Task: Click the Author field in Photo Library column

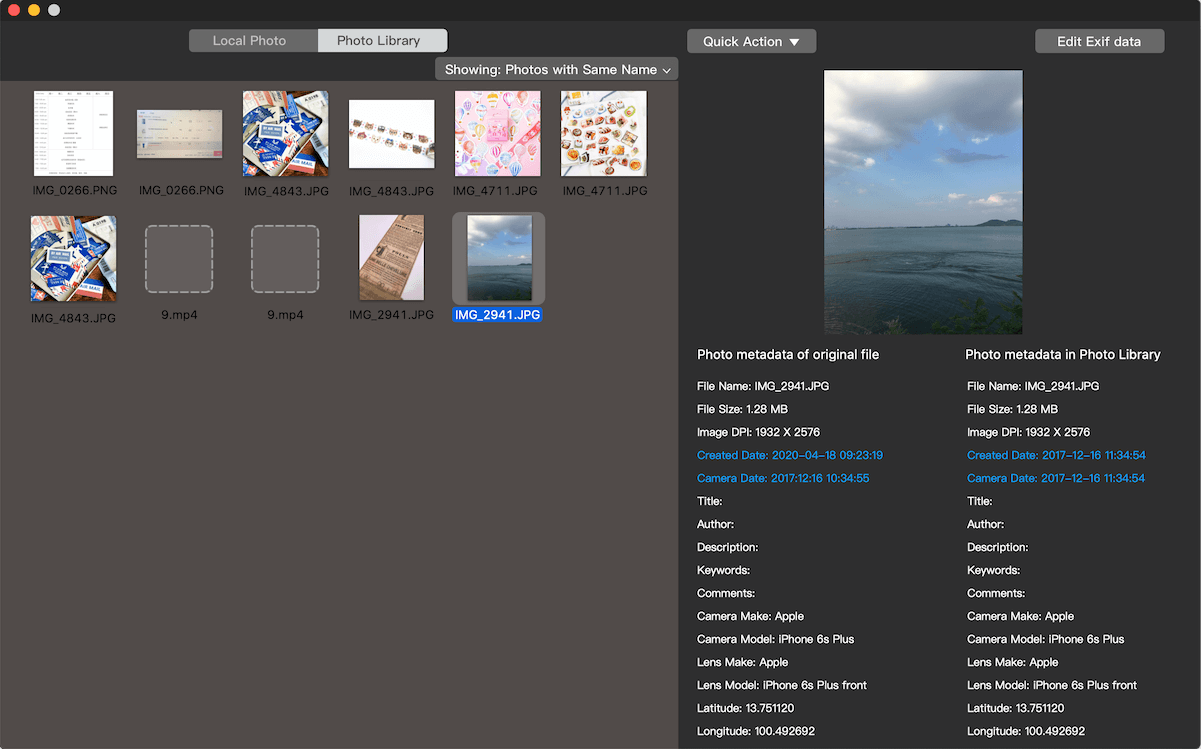Action: click(x=986, y=524)
